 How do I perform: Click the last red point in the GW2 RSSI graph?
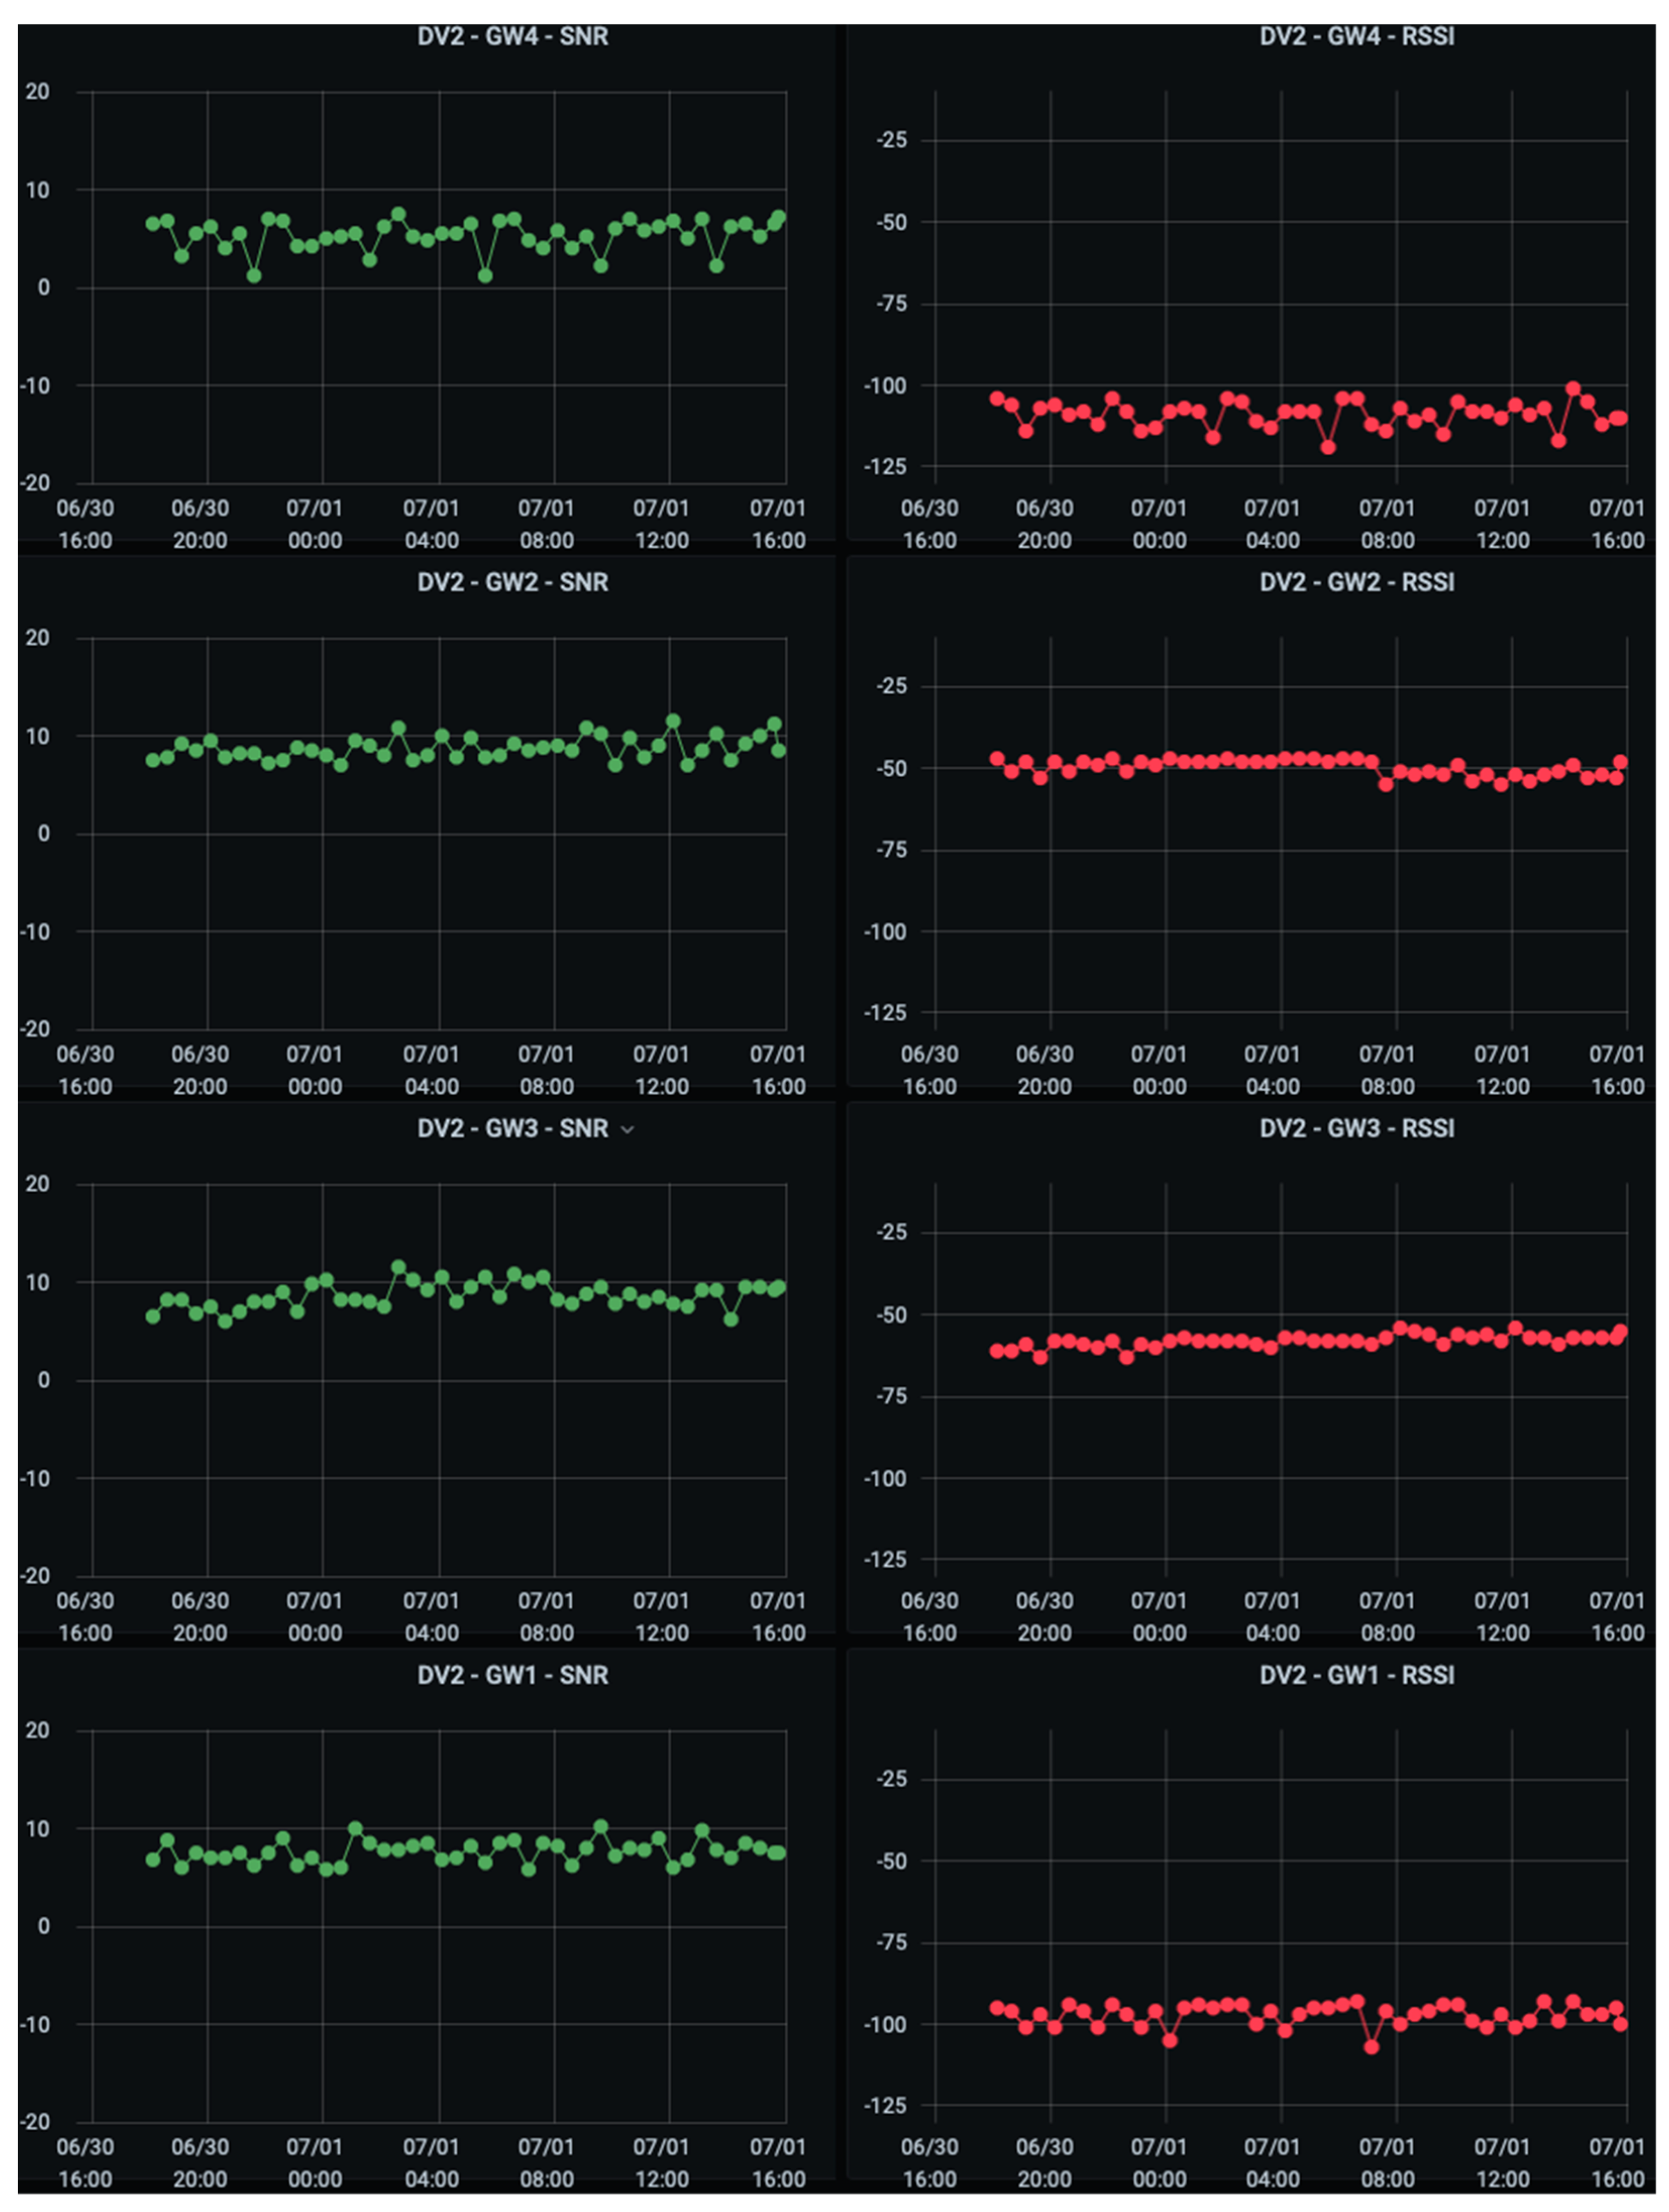coord(1620,762)
